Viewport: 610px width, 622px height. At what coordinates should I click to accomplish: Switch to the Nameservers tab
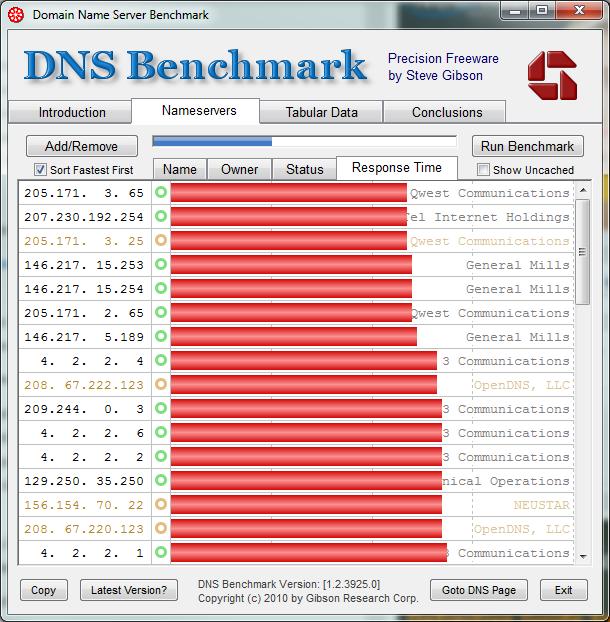pos(196,111)
